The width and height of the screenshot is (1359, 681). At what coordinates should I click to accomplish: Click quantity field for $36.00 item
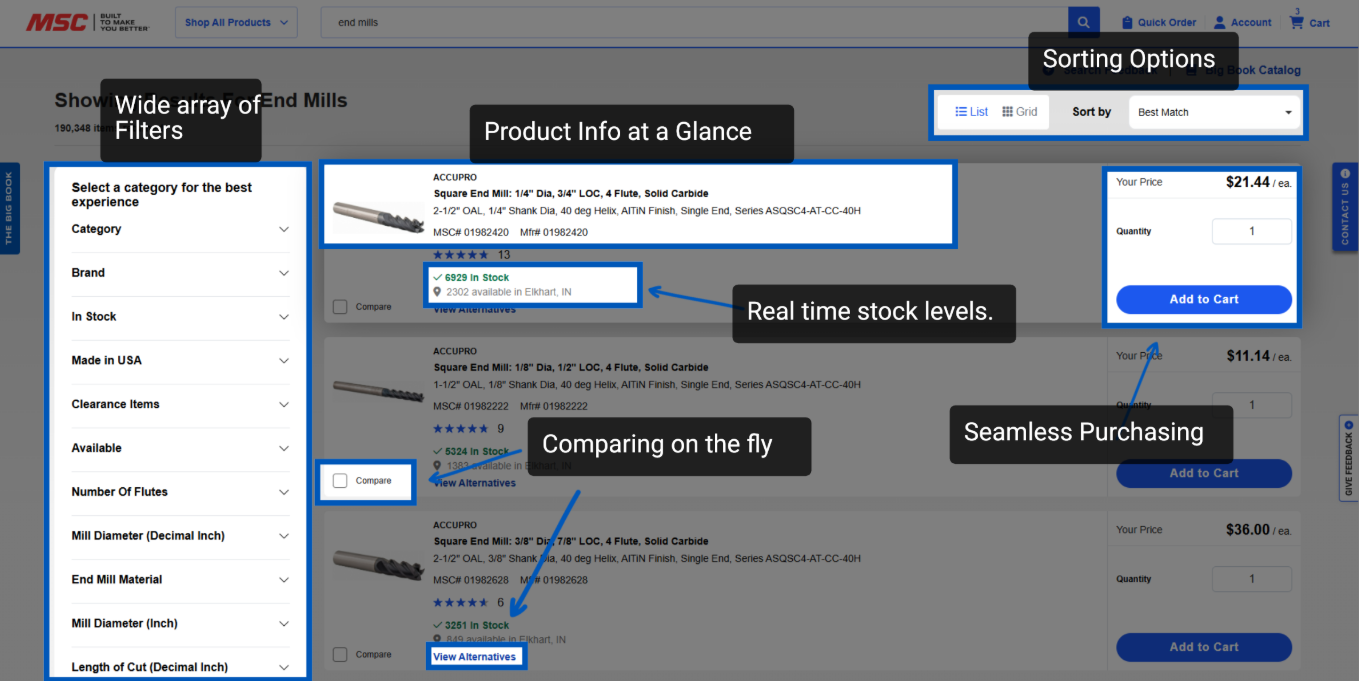point(1252,579)
